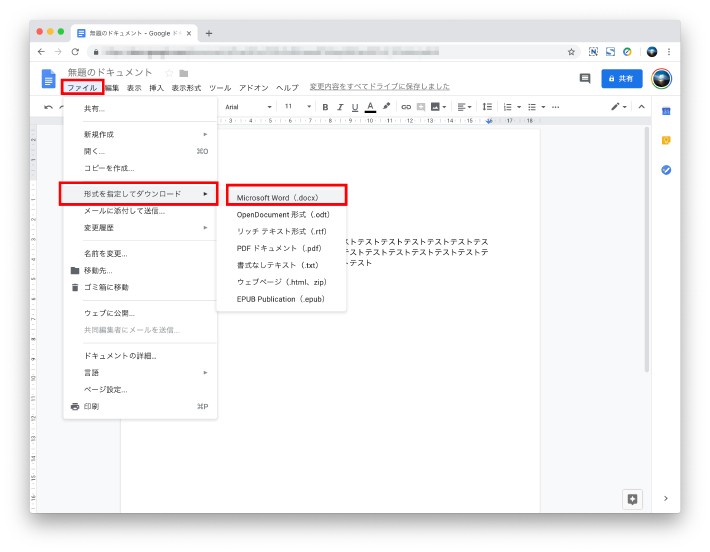The height and width of the screenshot is (552, 710).
Task: Open the 表示形式 menu
Action: (x=186, y=88)
